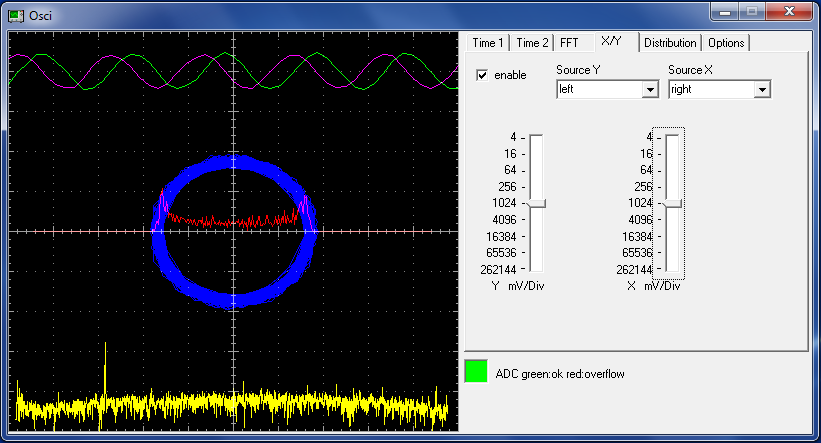
Task: Click the X mV/Div slider thumb
Action: [x=672, y=203]
